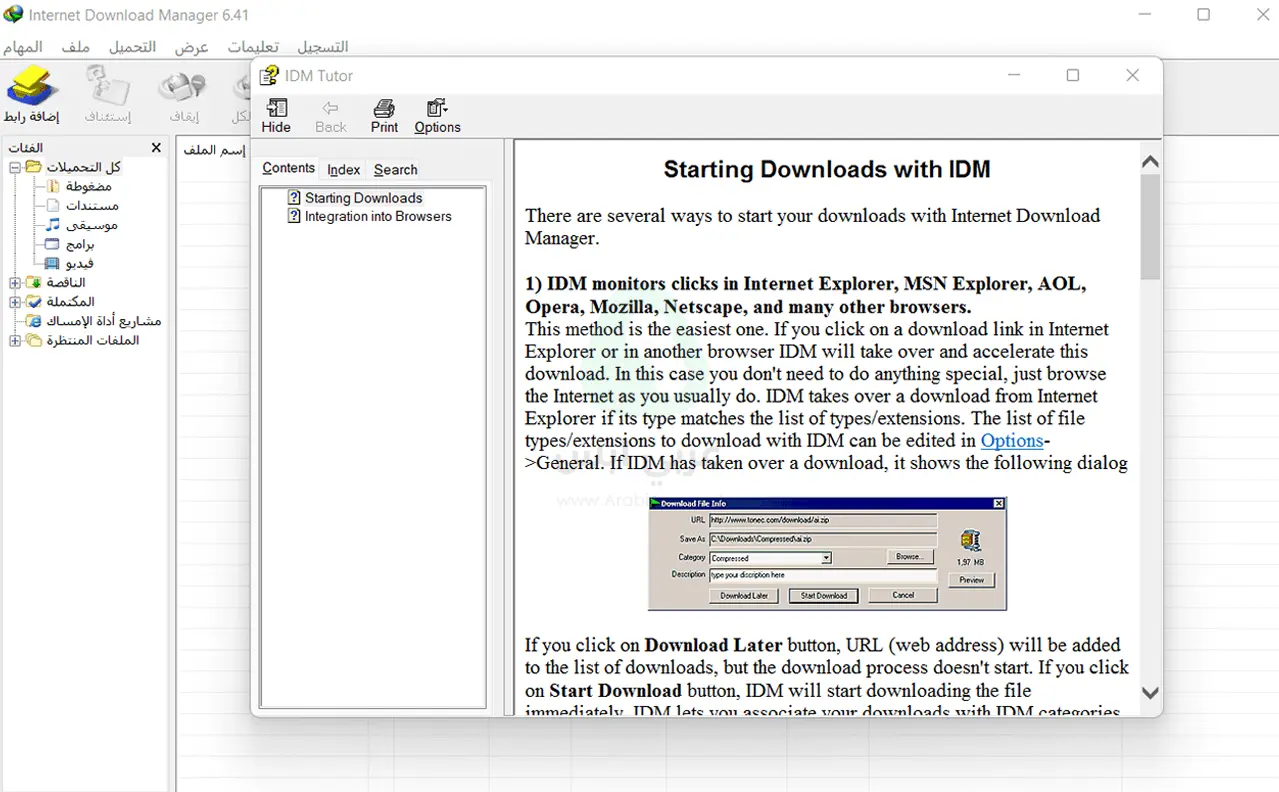Select the Programs (برامج) category icon
Viewport: 1279px width, 792px height.
[x=53, y=244]
